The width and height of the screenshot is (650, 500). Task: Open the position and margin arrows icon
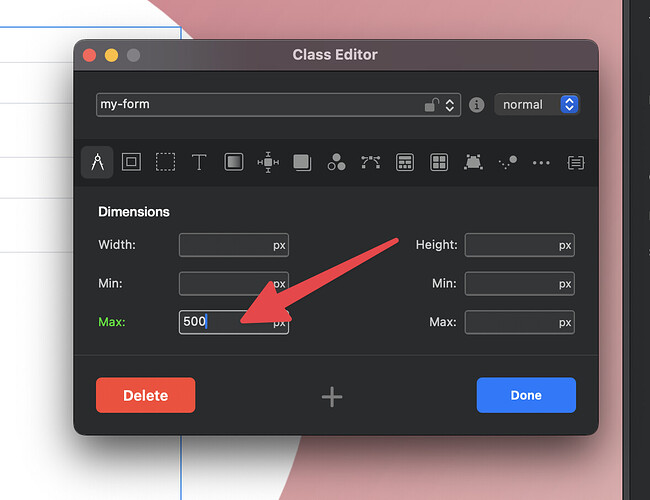click(268, 162)
